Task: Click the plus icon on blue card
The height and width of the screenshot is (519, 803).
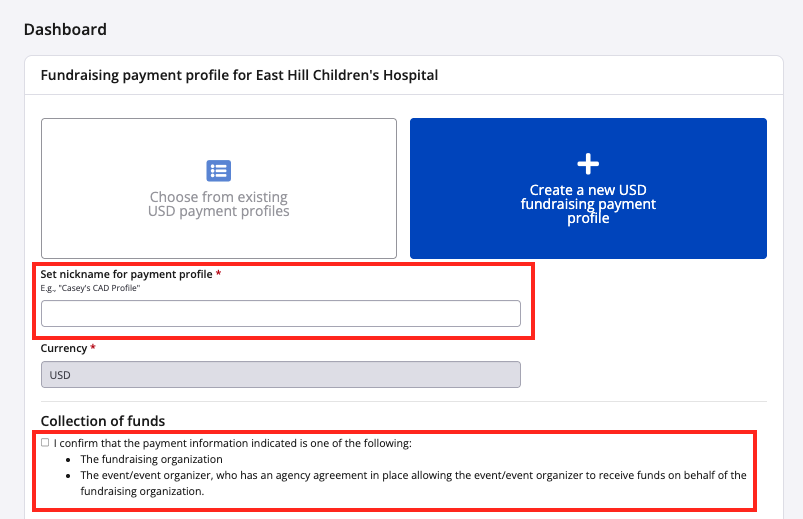Action: [x=588, y=165]
